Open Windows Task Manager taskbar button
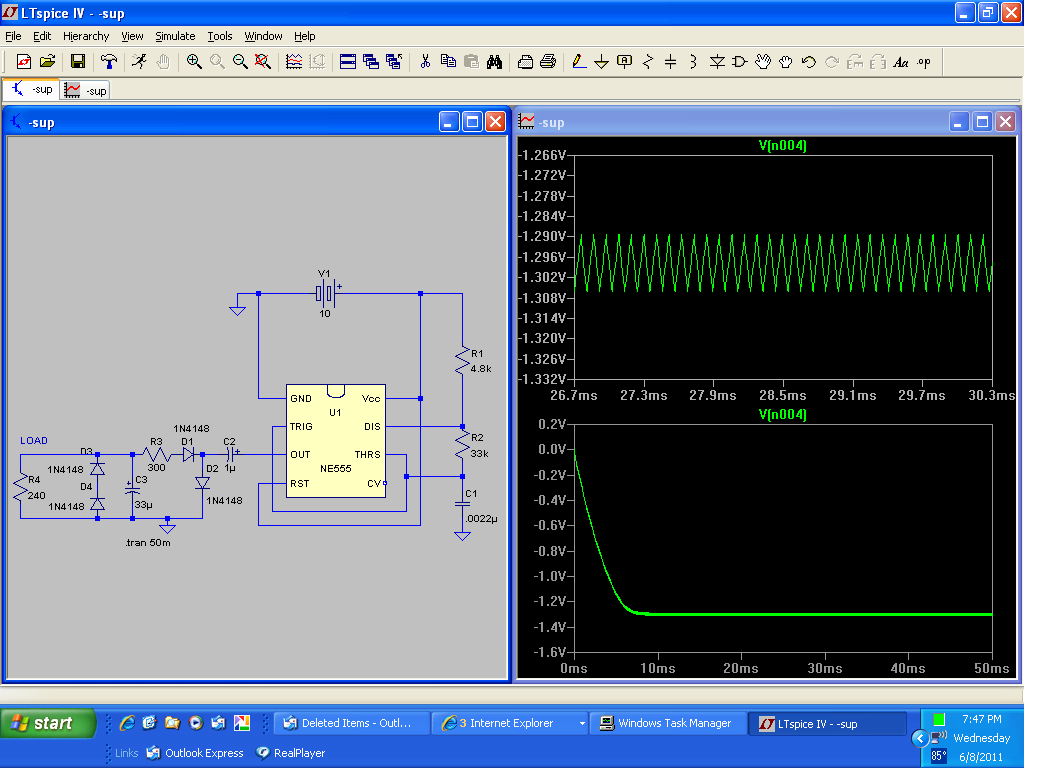 click(x=668, y=723)
